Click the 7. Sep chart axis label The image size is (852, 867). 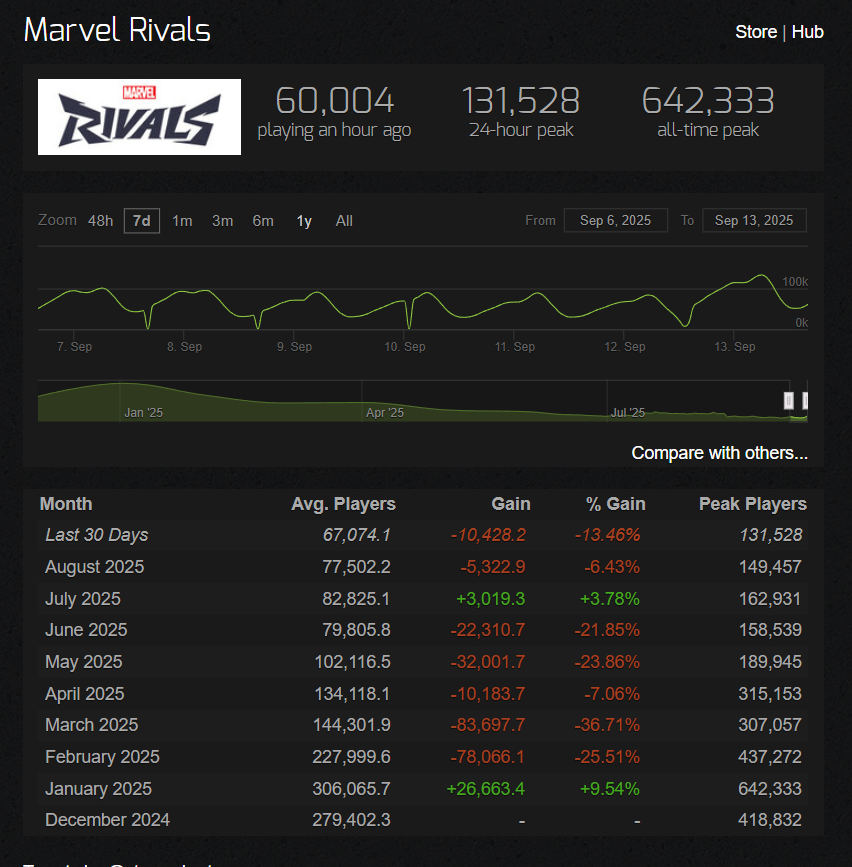[x=75, y=347]
